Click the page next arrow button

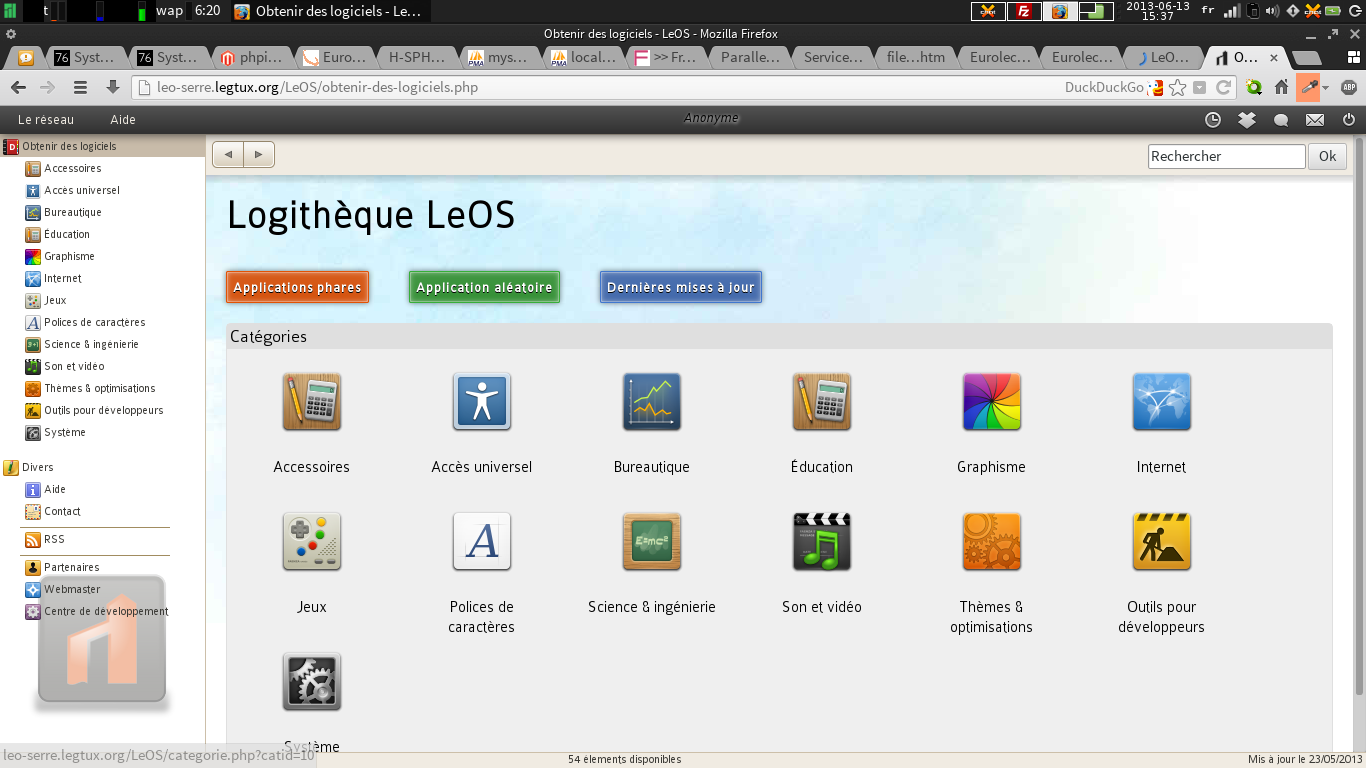click(259, 155)
